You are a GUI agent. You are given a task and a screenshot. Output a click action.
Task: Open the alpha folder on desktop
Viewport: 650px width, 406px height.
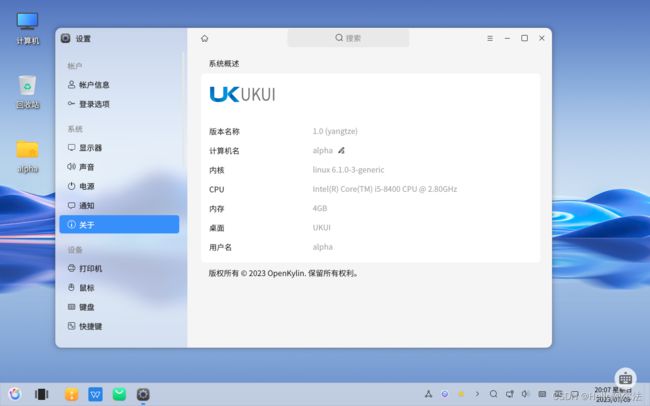pos(28,157)
